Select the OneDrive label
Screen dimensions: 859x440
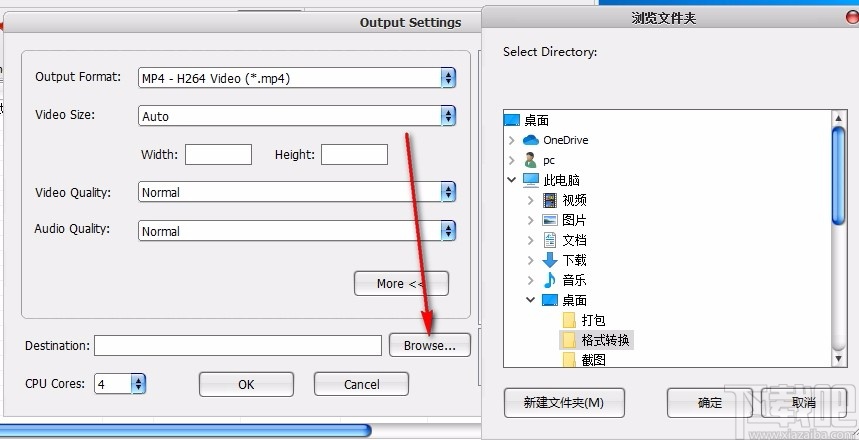(x=565, y=140)
